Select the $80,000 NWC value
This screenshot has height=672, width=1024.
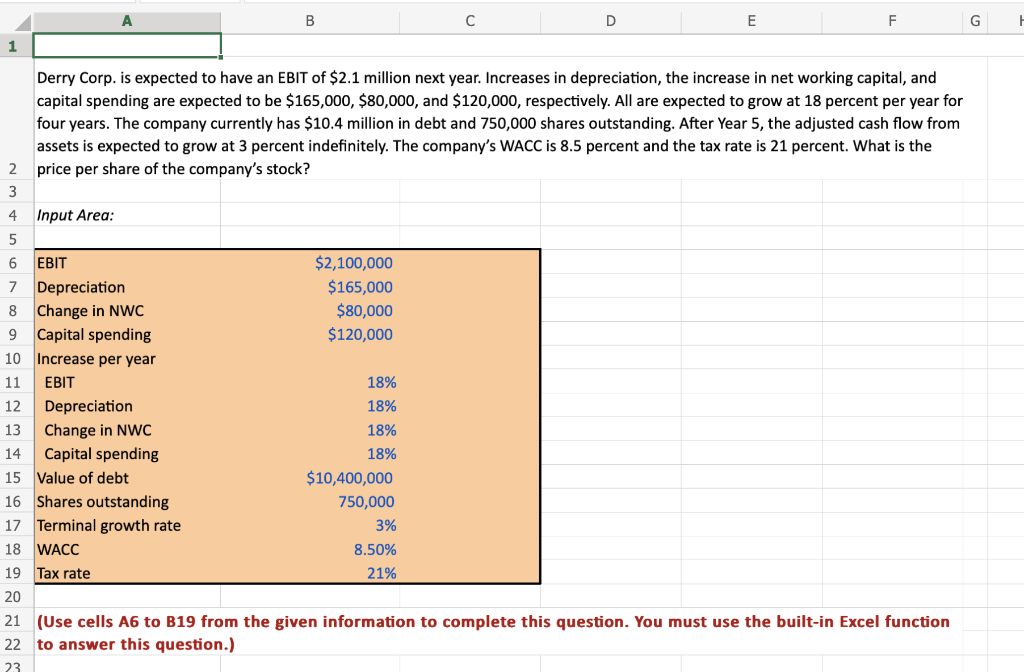pyautogui.click(x=364, y=310)
